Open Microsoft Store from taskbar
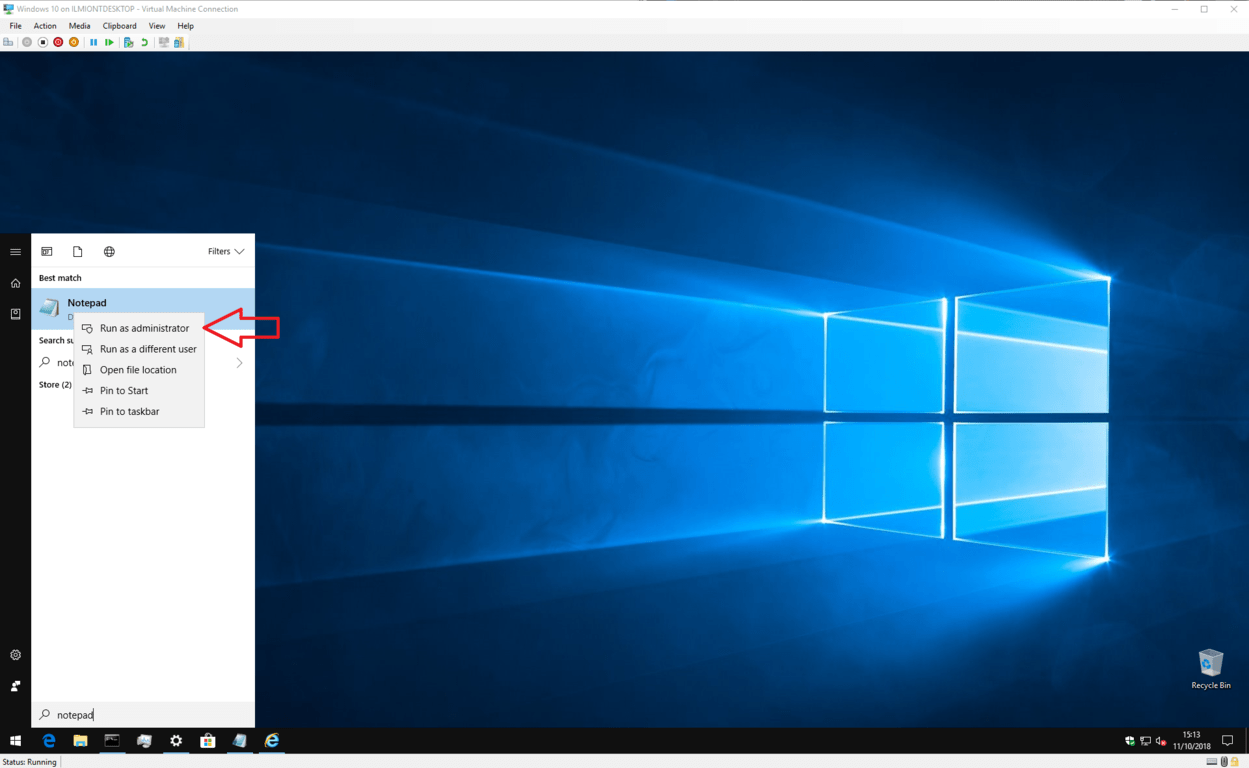This screenshot has width=1249, height=768. (208, 741)
